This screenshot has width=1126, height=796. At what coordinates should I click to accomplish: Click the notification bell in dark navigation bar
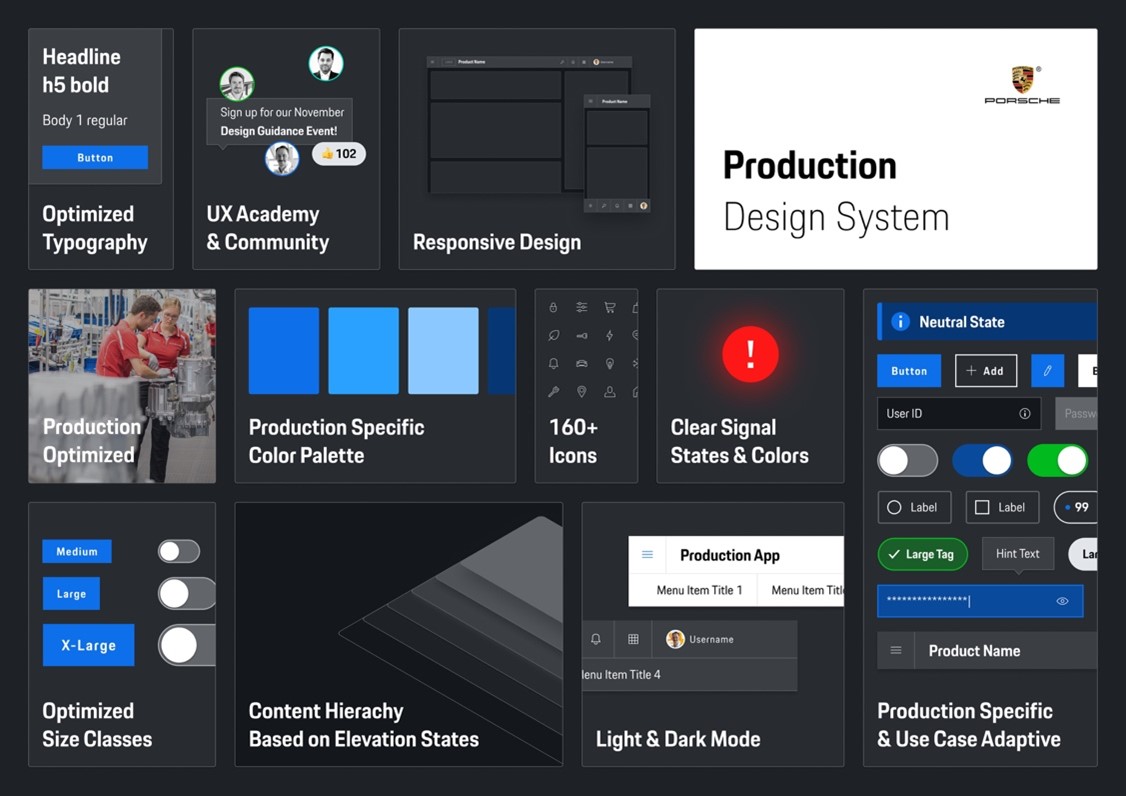coord(596,639)
